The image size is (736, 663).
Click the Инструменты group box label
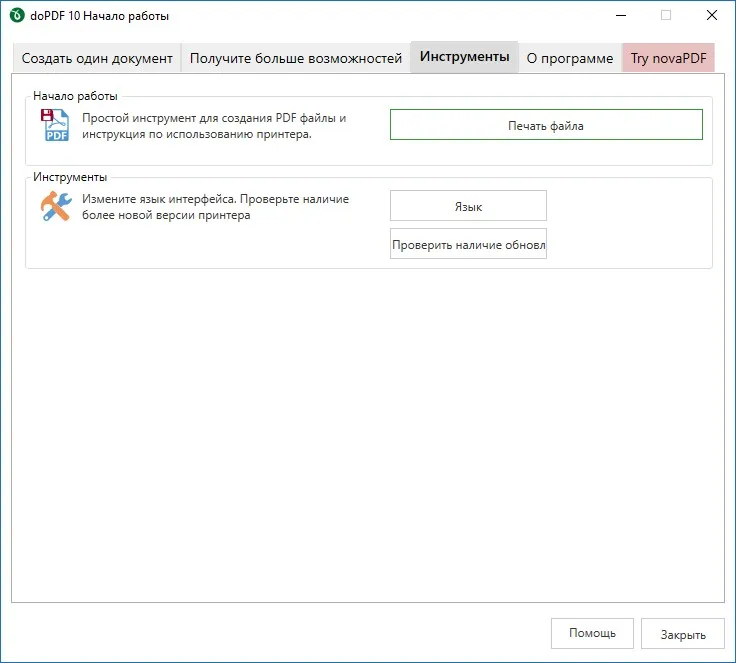[70, 177]
